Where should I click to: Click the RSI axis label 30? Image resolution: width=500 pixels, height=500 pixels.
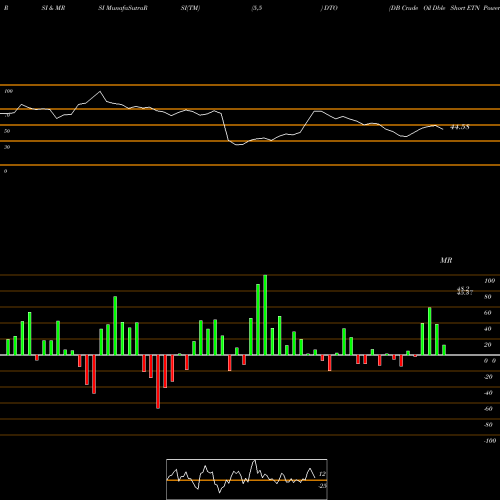7,147
